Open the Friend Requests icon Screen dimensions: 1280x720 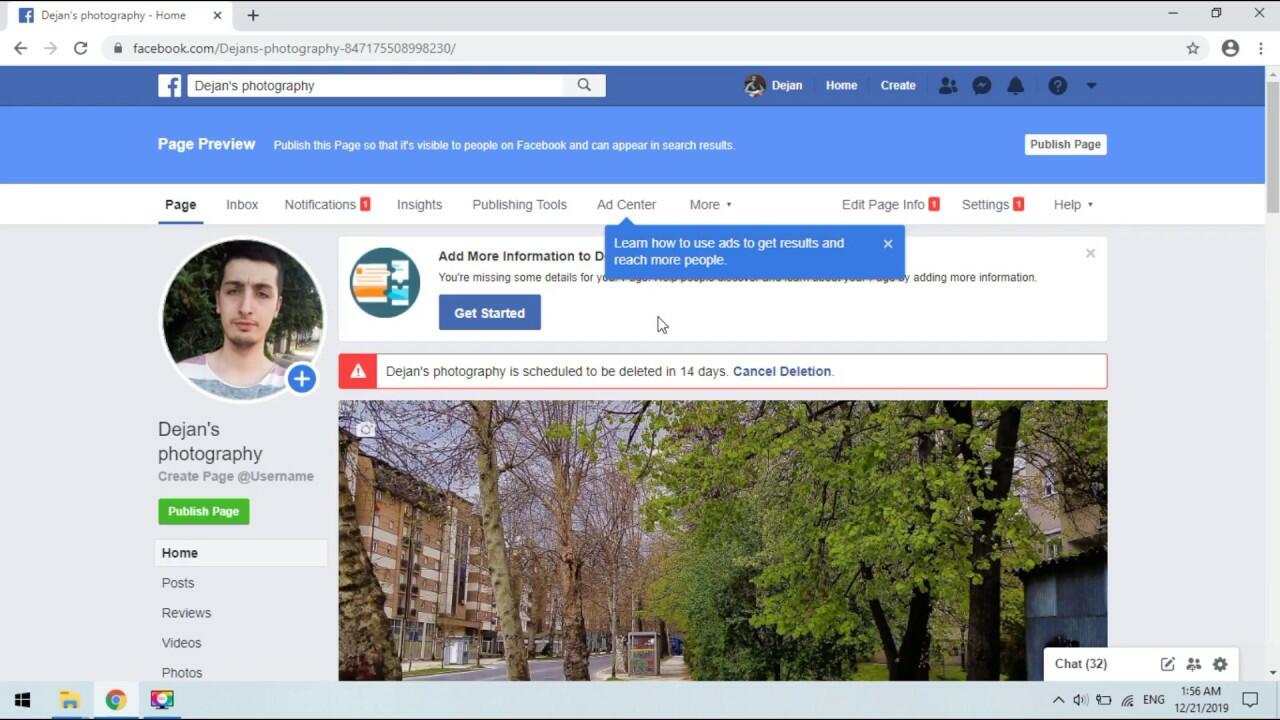tap(948, 86)
